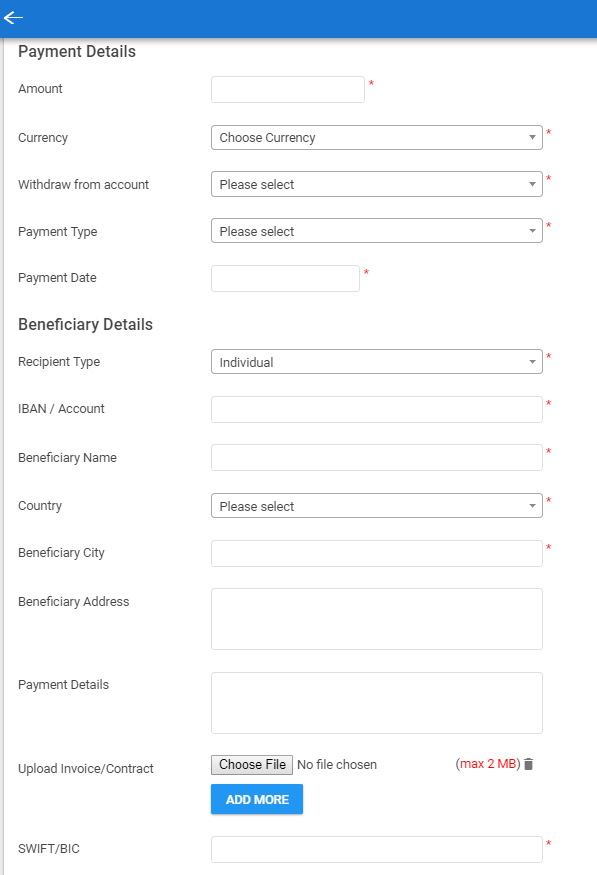Click into the Payment Date field
Viewport: 597px width, 875px height.
285,278
